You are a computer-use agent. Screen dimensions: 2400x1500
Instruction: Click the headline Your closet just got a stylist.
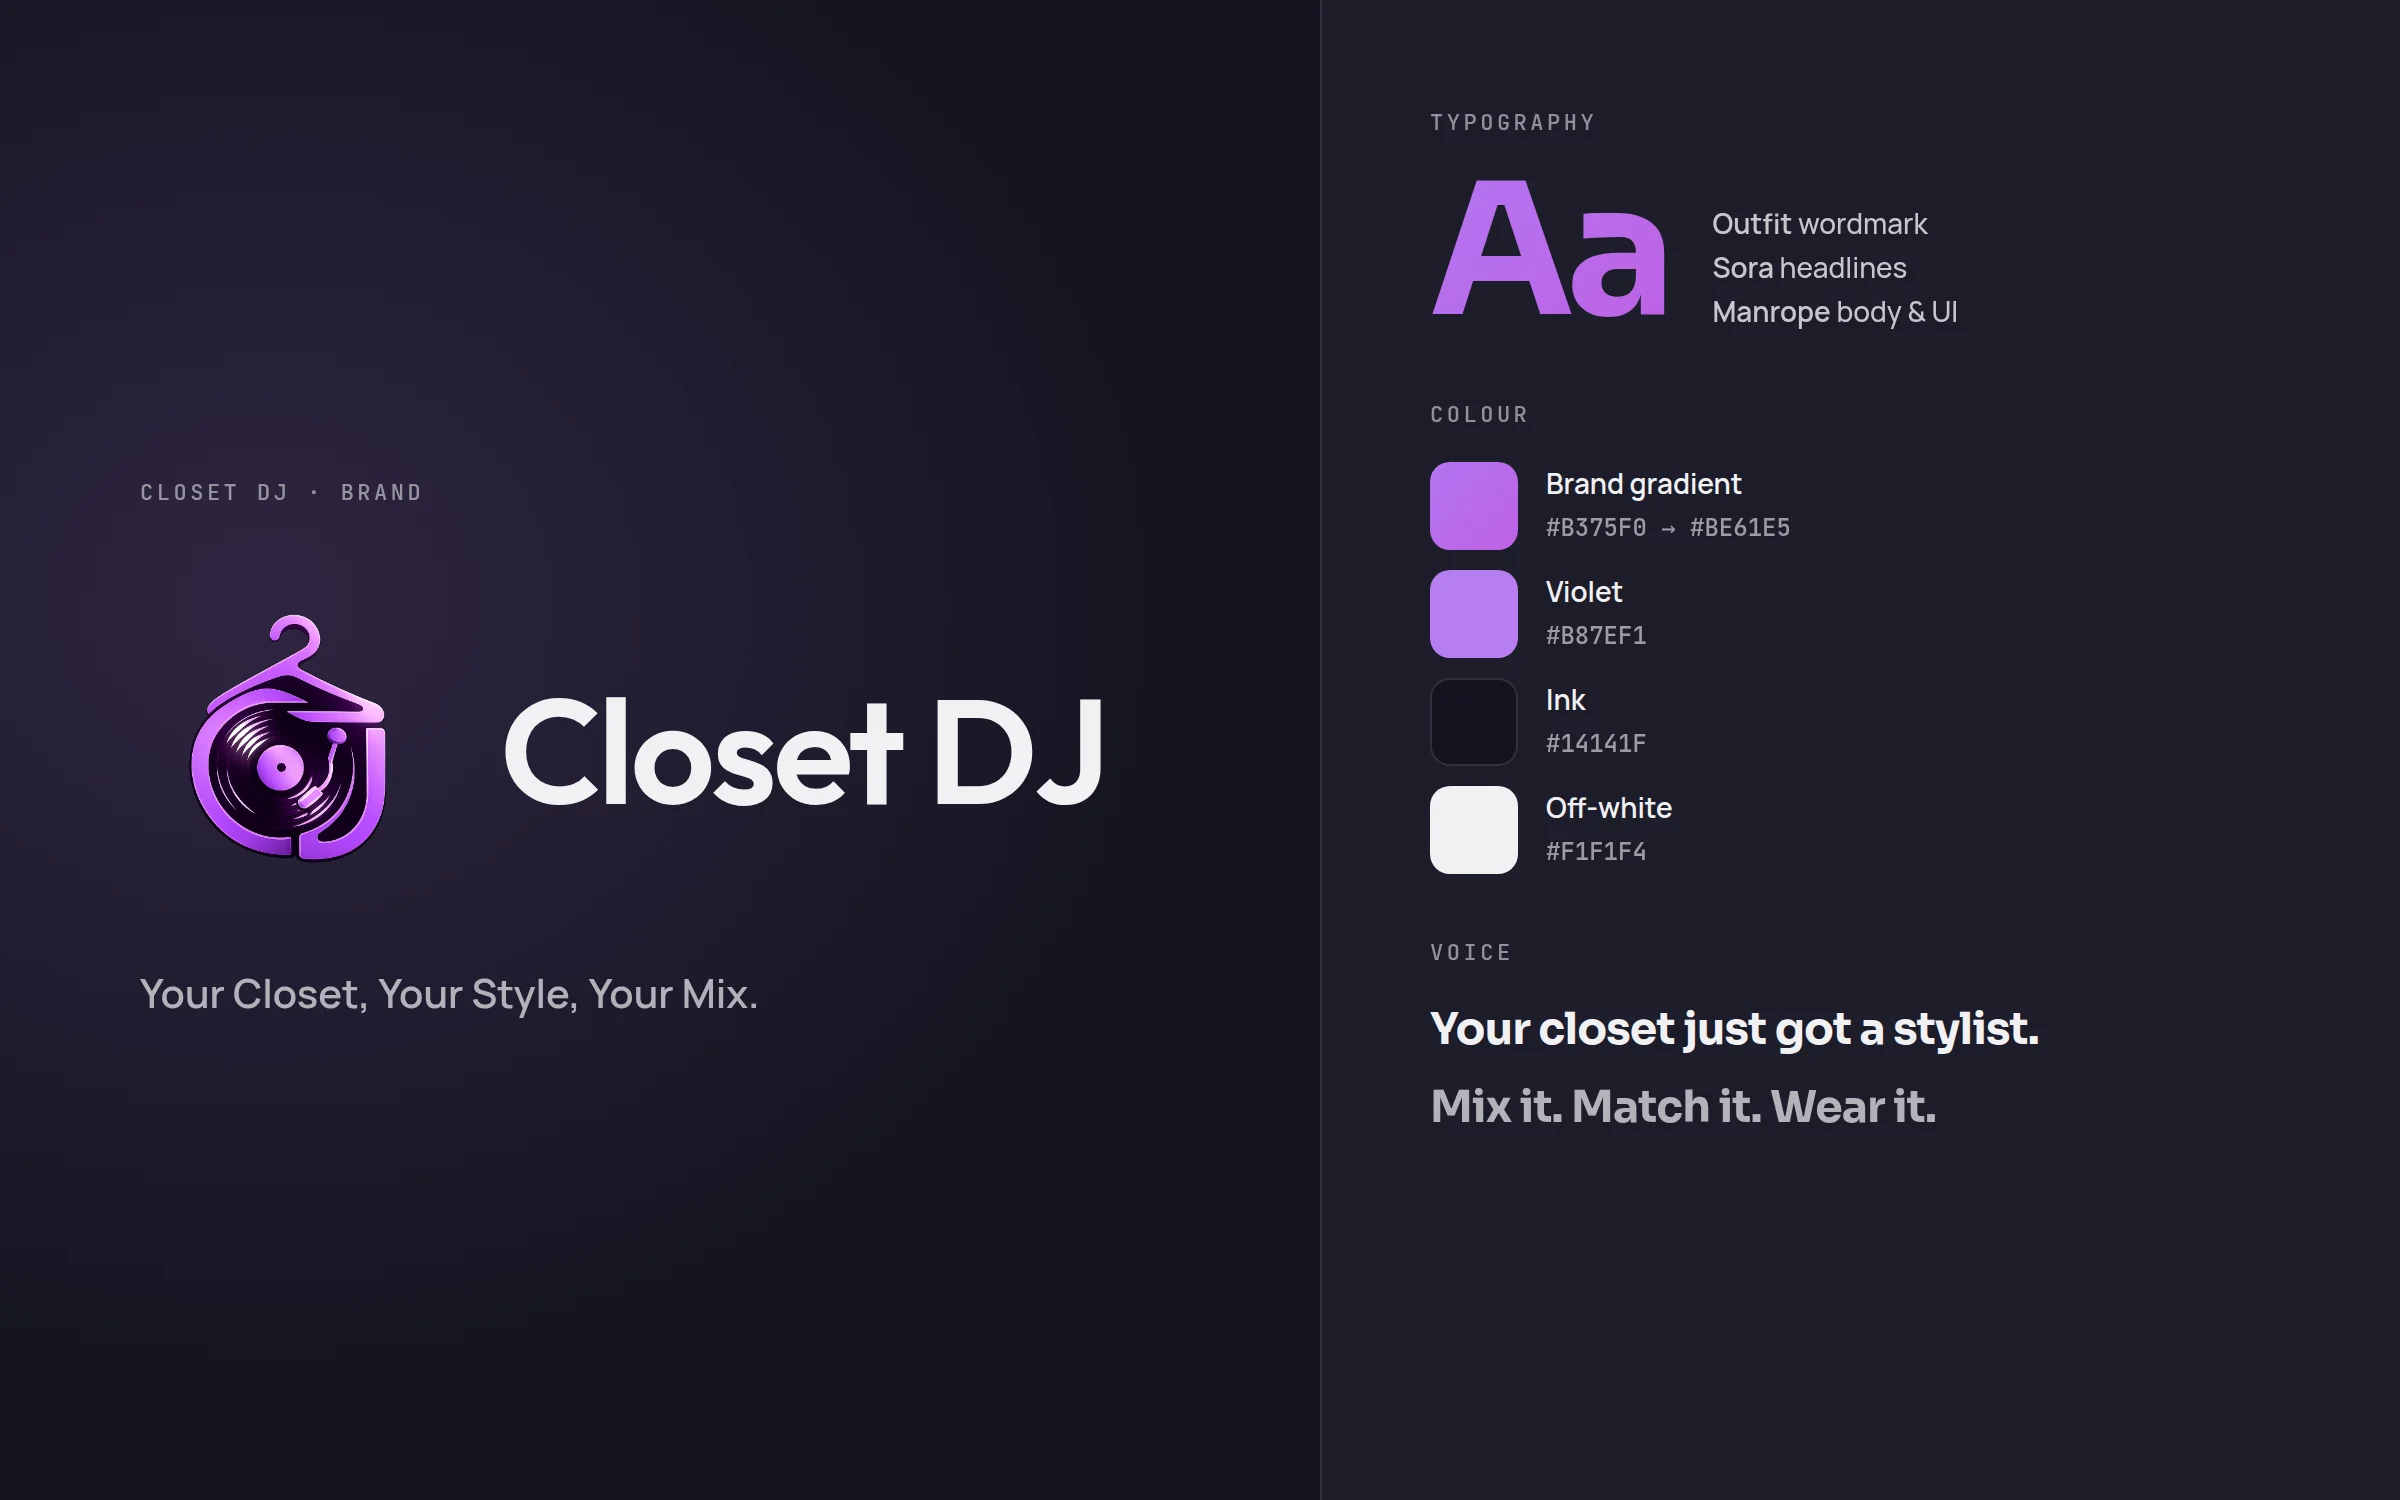pos(1734,1030)
